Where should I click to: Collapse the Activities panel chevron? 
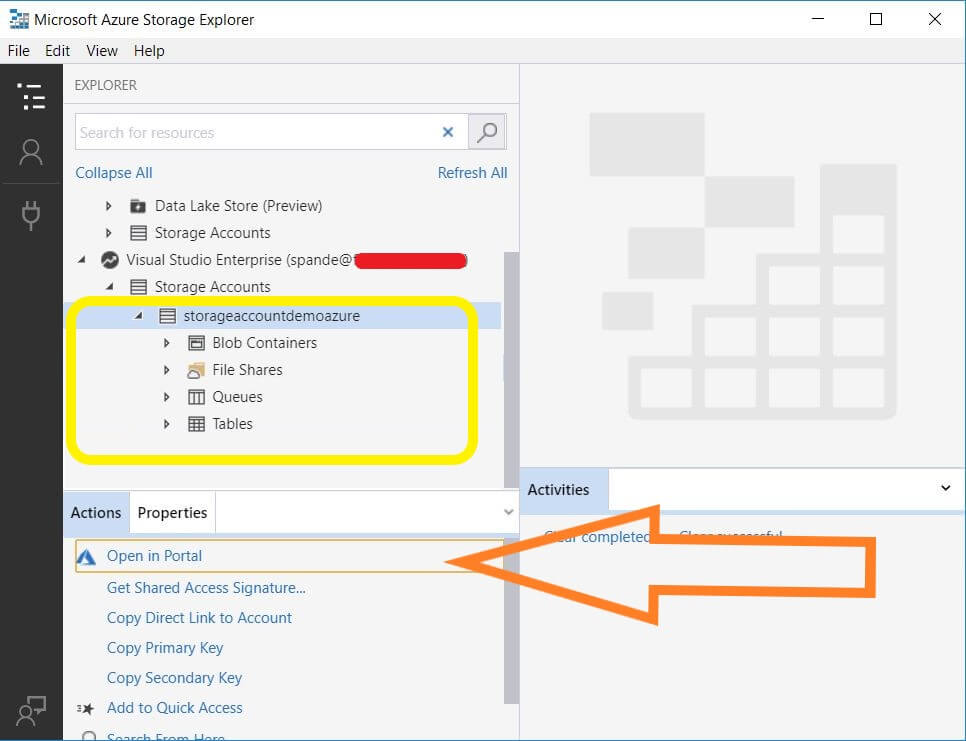[946, 488]
